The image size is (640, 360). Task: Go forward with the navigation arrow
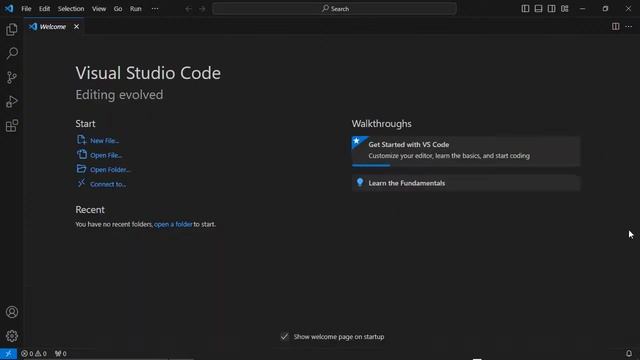click(202, 9)
